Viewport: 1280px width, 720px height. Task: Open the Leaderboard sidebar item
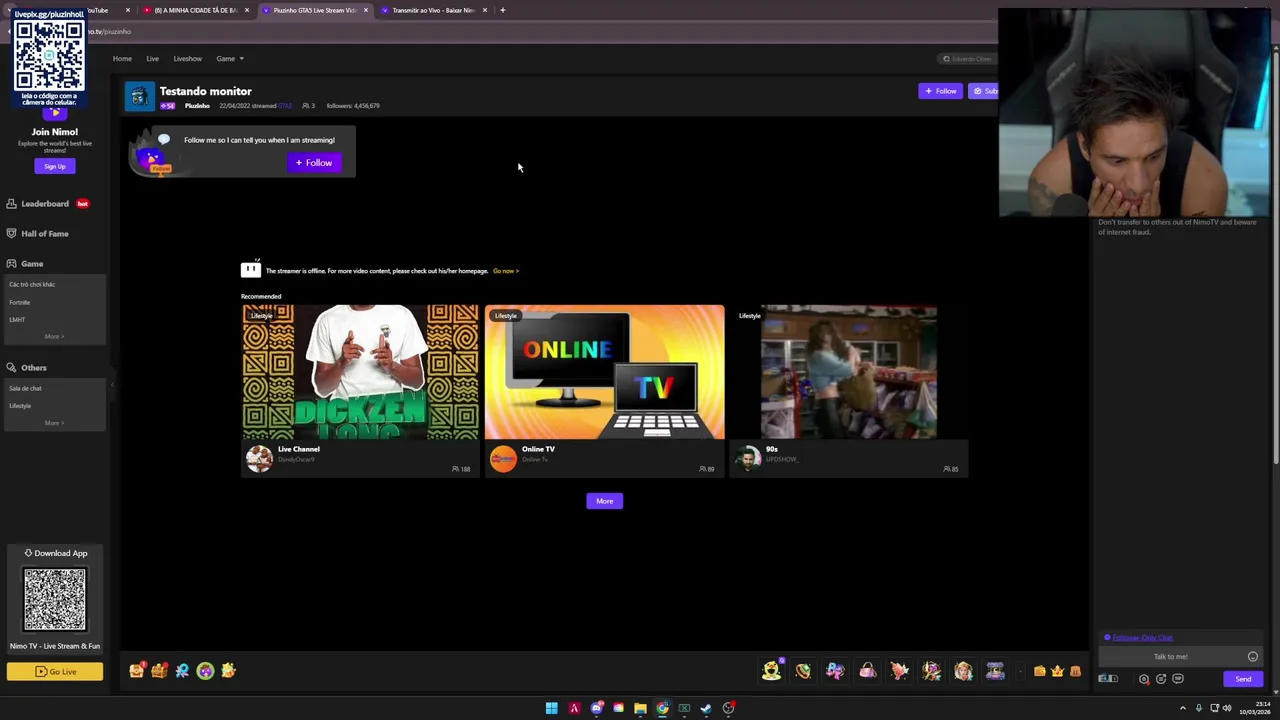pos(45,204)
